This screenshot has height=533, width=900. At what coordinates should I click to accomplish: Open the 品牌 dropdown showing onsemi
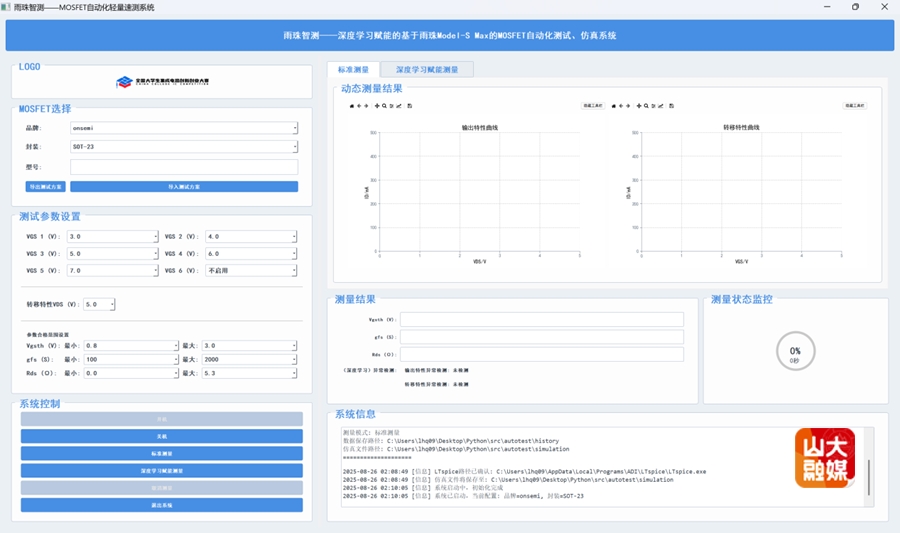(x=184, y=128)
